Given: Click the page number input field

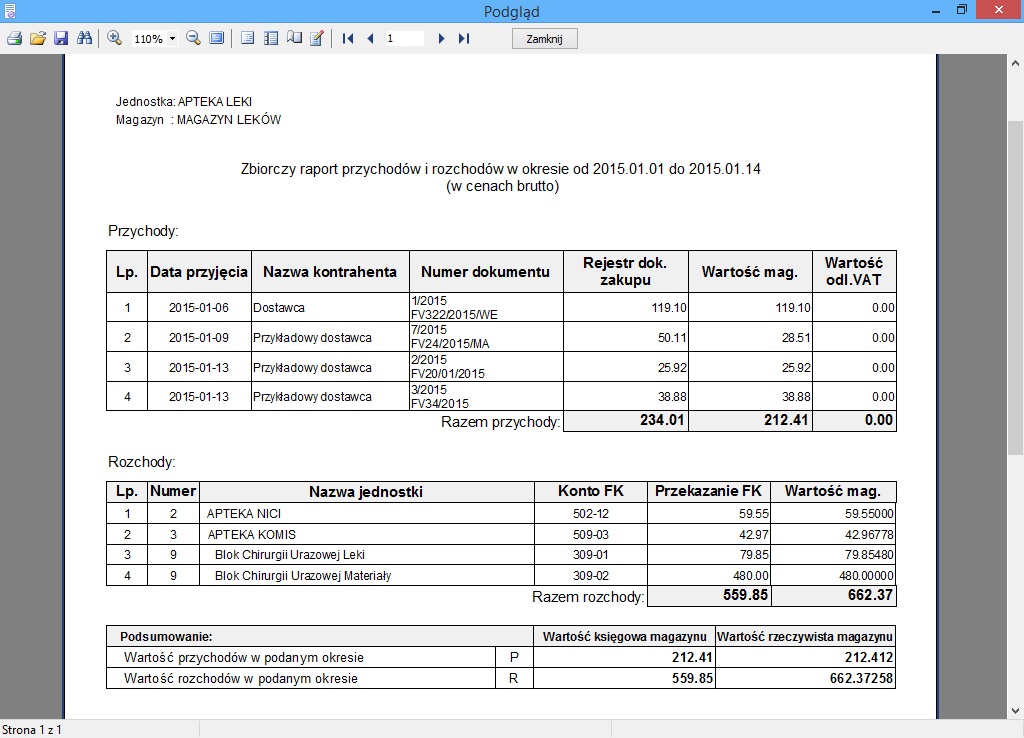Looking at the screenshot, I should click(x=404, y=39).
